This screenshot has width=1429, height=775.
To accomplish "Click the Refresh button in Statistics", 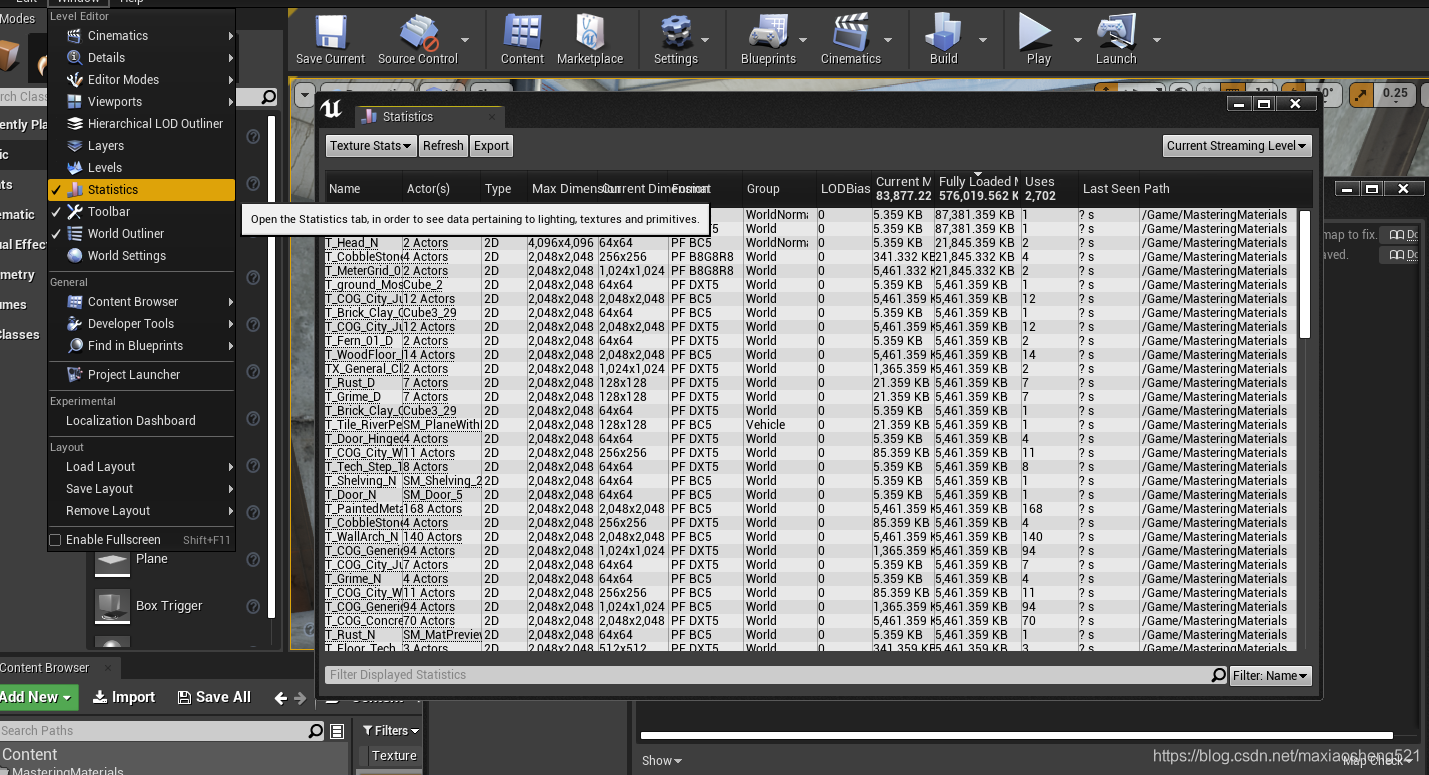I will [443, 146].
